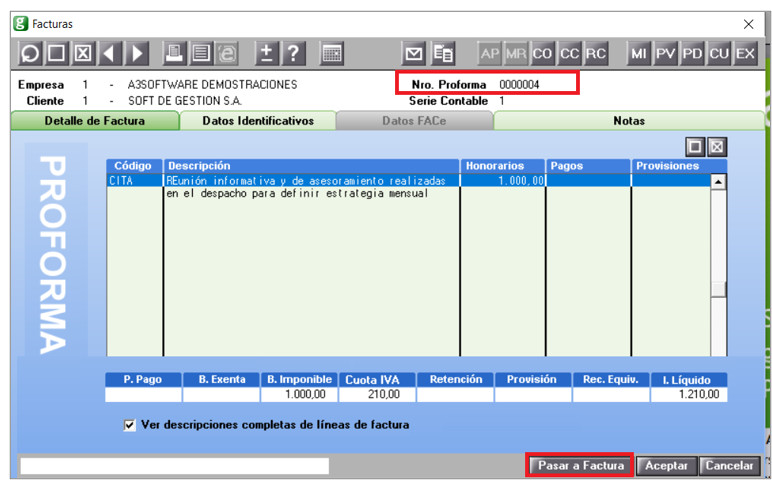Click the document list preview icon
Viewport: 772px width, 484px height.
201,53
